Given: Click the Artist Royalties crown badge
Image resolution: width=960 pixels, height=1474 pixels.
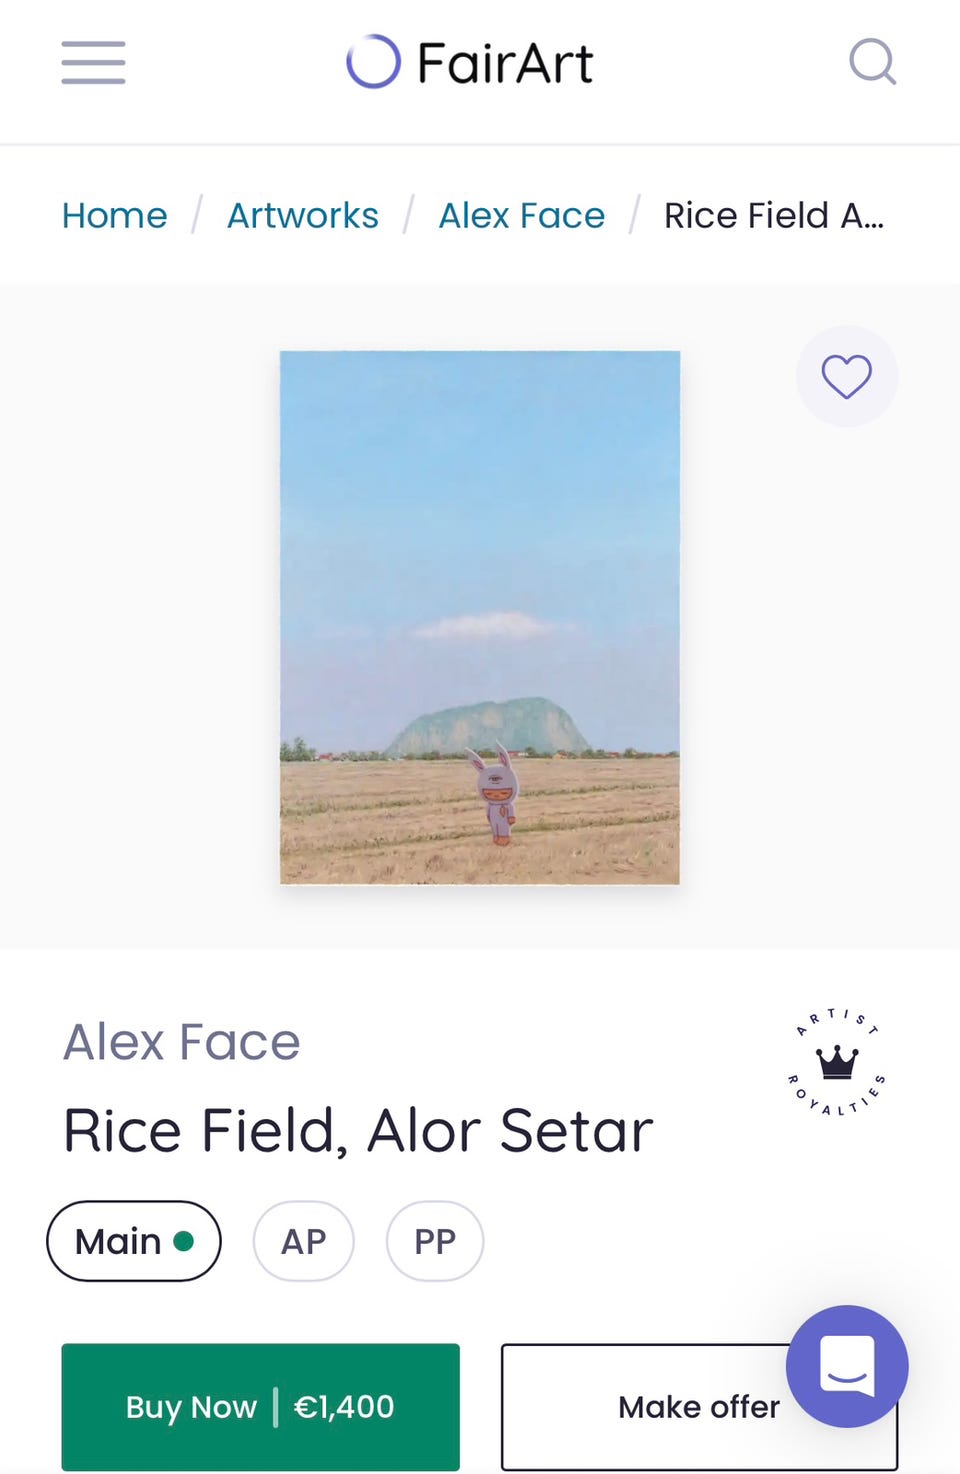Looking at the screenshot, I should 836,1063.
